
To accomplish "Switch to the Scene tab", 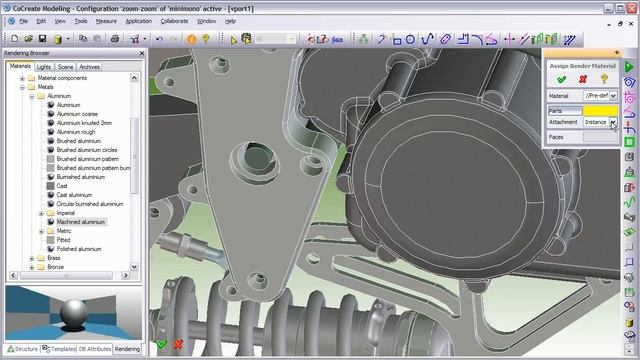I will [x=65, y=67].
